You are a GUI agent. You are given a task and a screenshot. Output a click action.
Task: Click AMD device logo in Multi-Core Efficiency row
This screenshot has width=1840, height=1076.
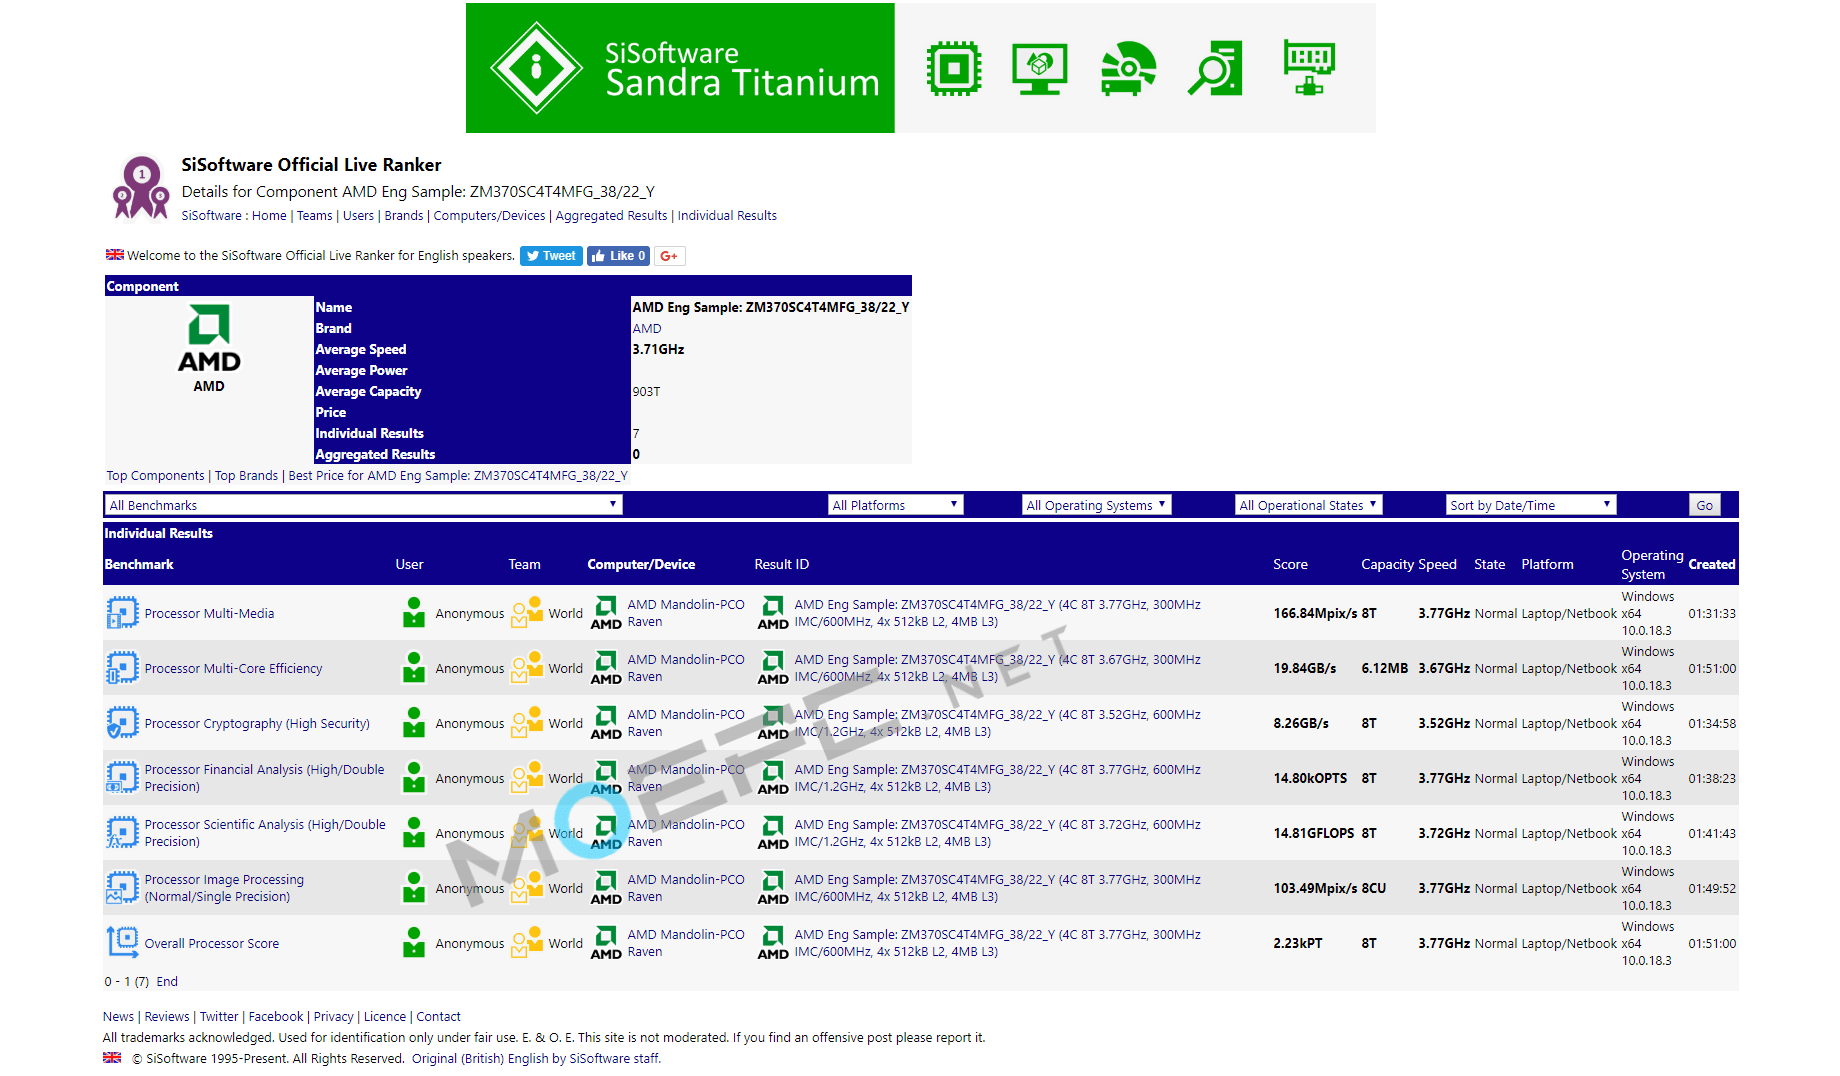(606, 668)
